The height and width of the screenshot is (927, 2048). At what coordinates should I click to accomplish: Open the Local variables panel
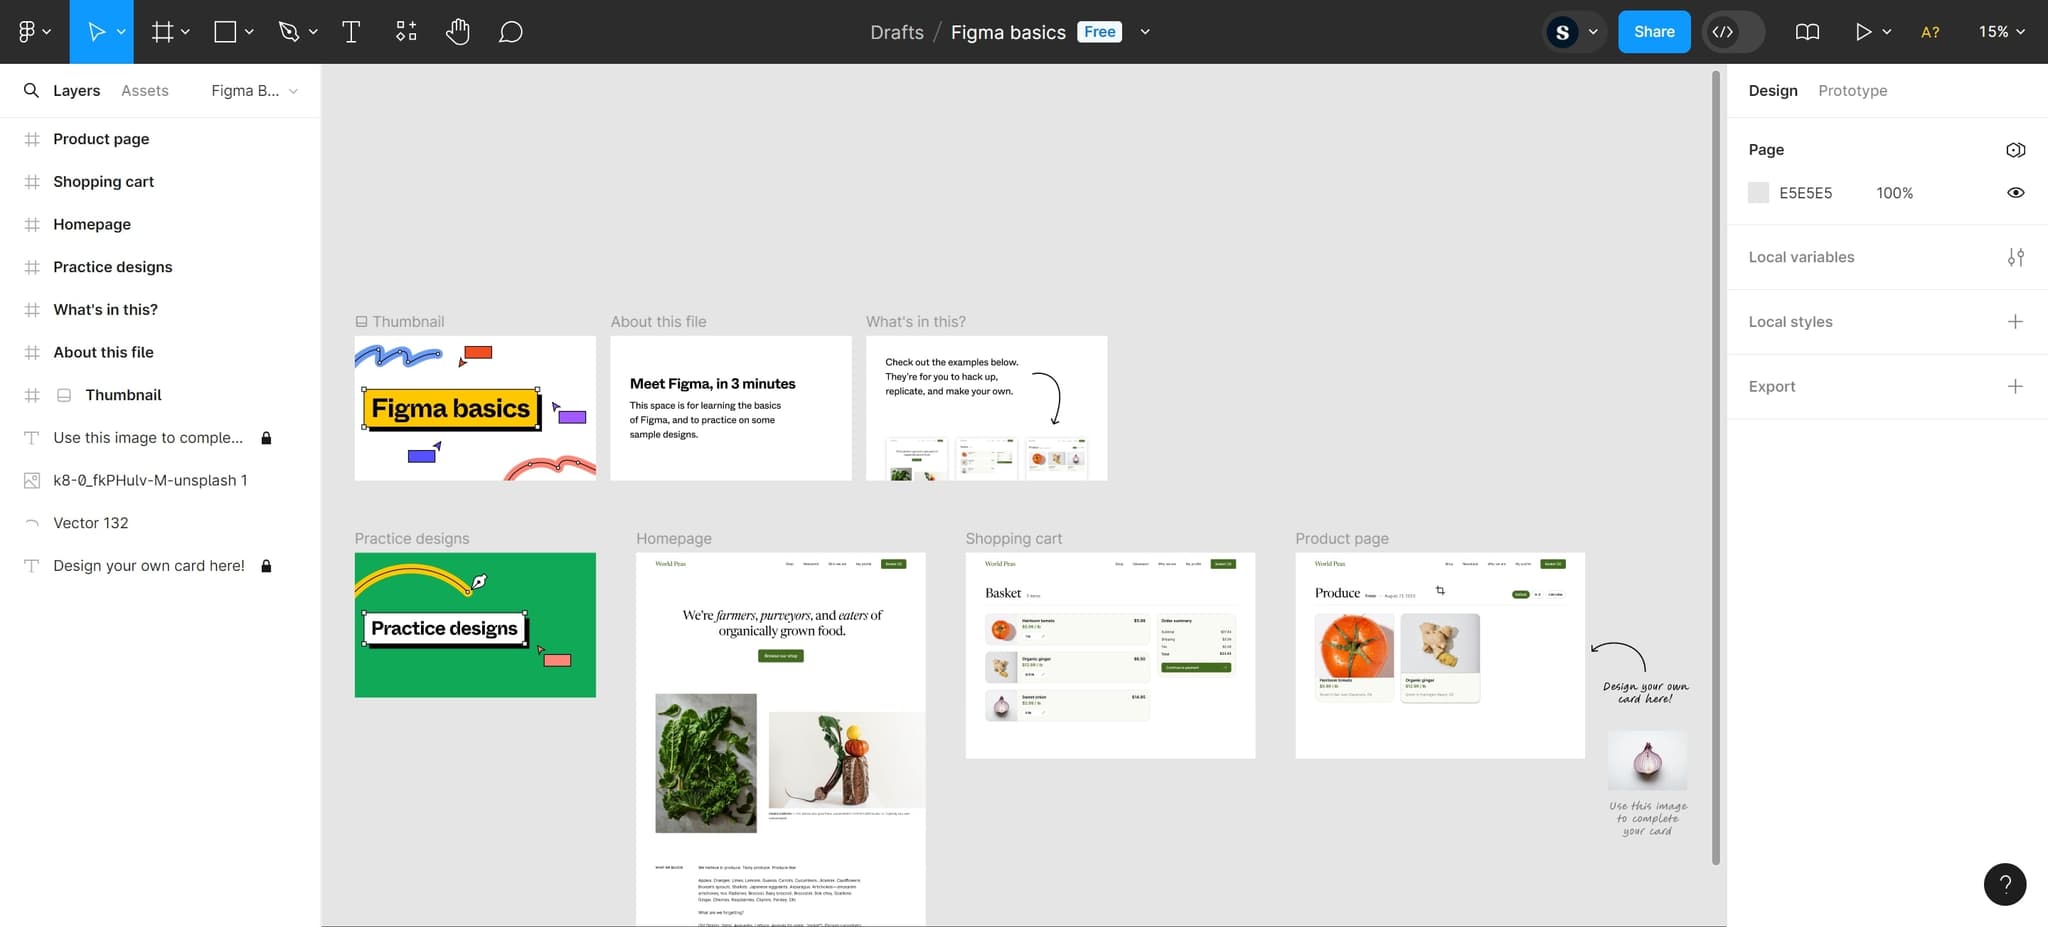click(x=2017, y=257)
